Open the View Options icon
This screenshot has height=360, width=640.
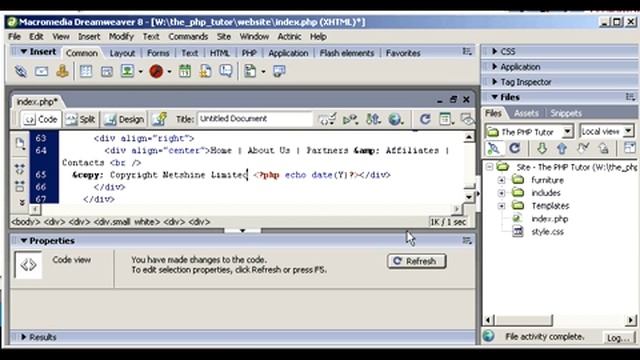446,119
